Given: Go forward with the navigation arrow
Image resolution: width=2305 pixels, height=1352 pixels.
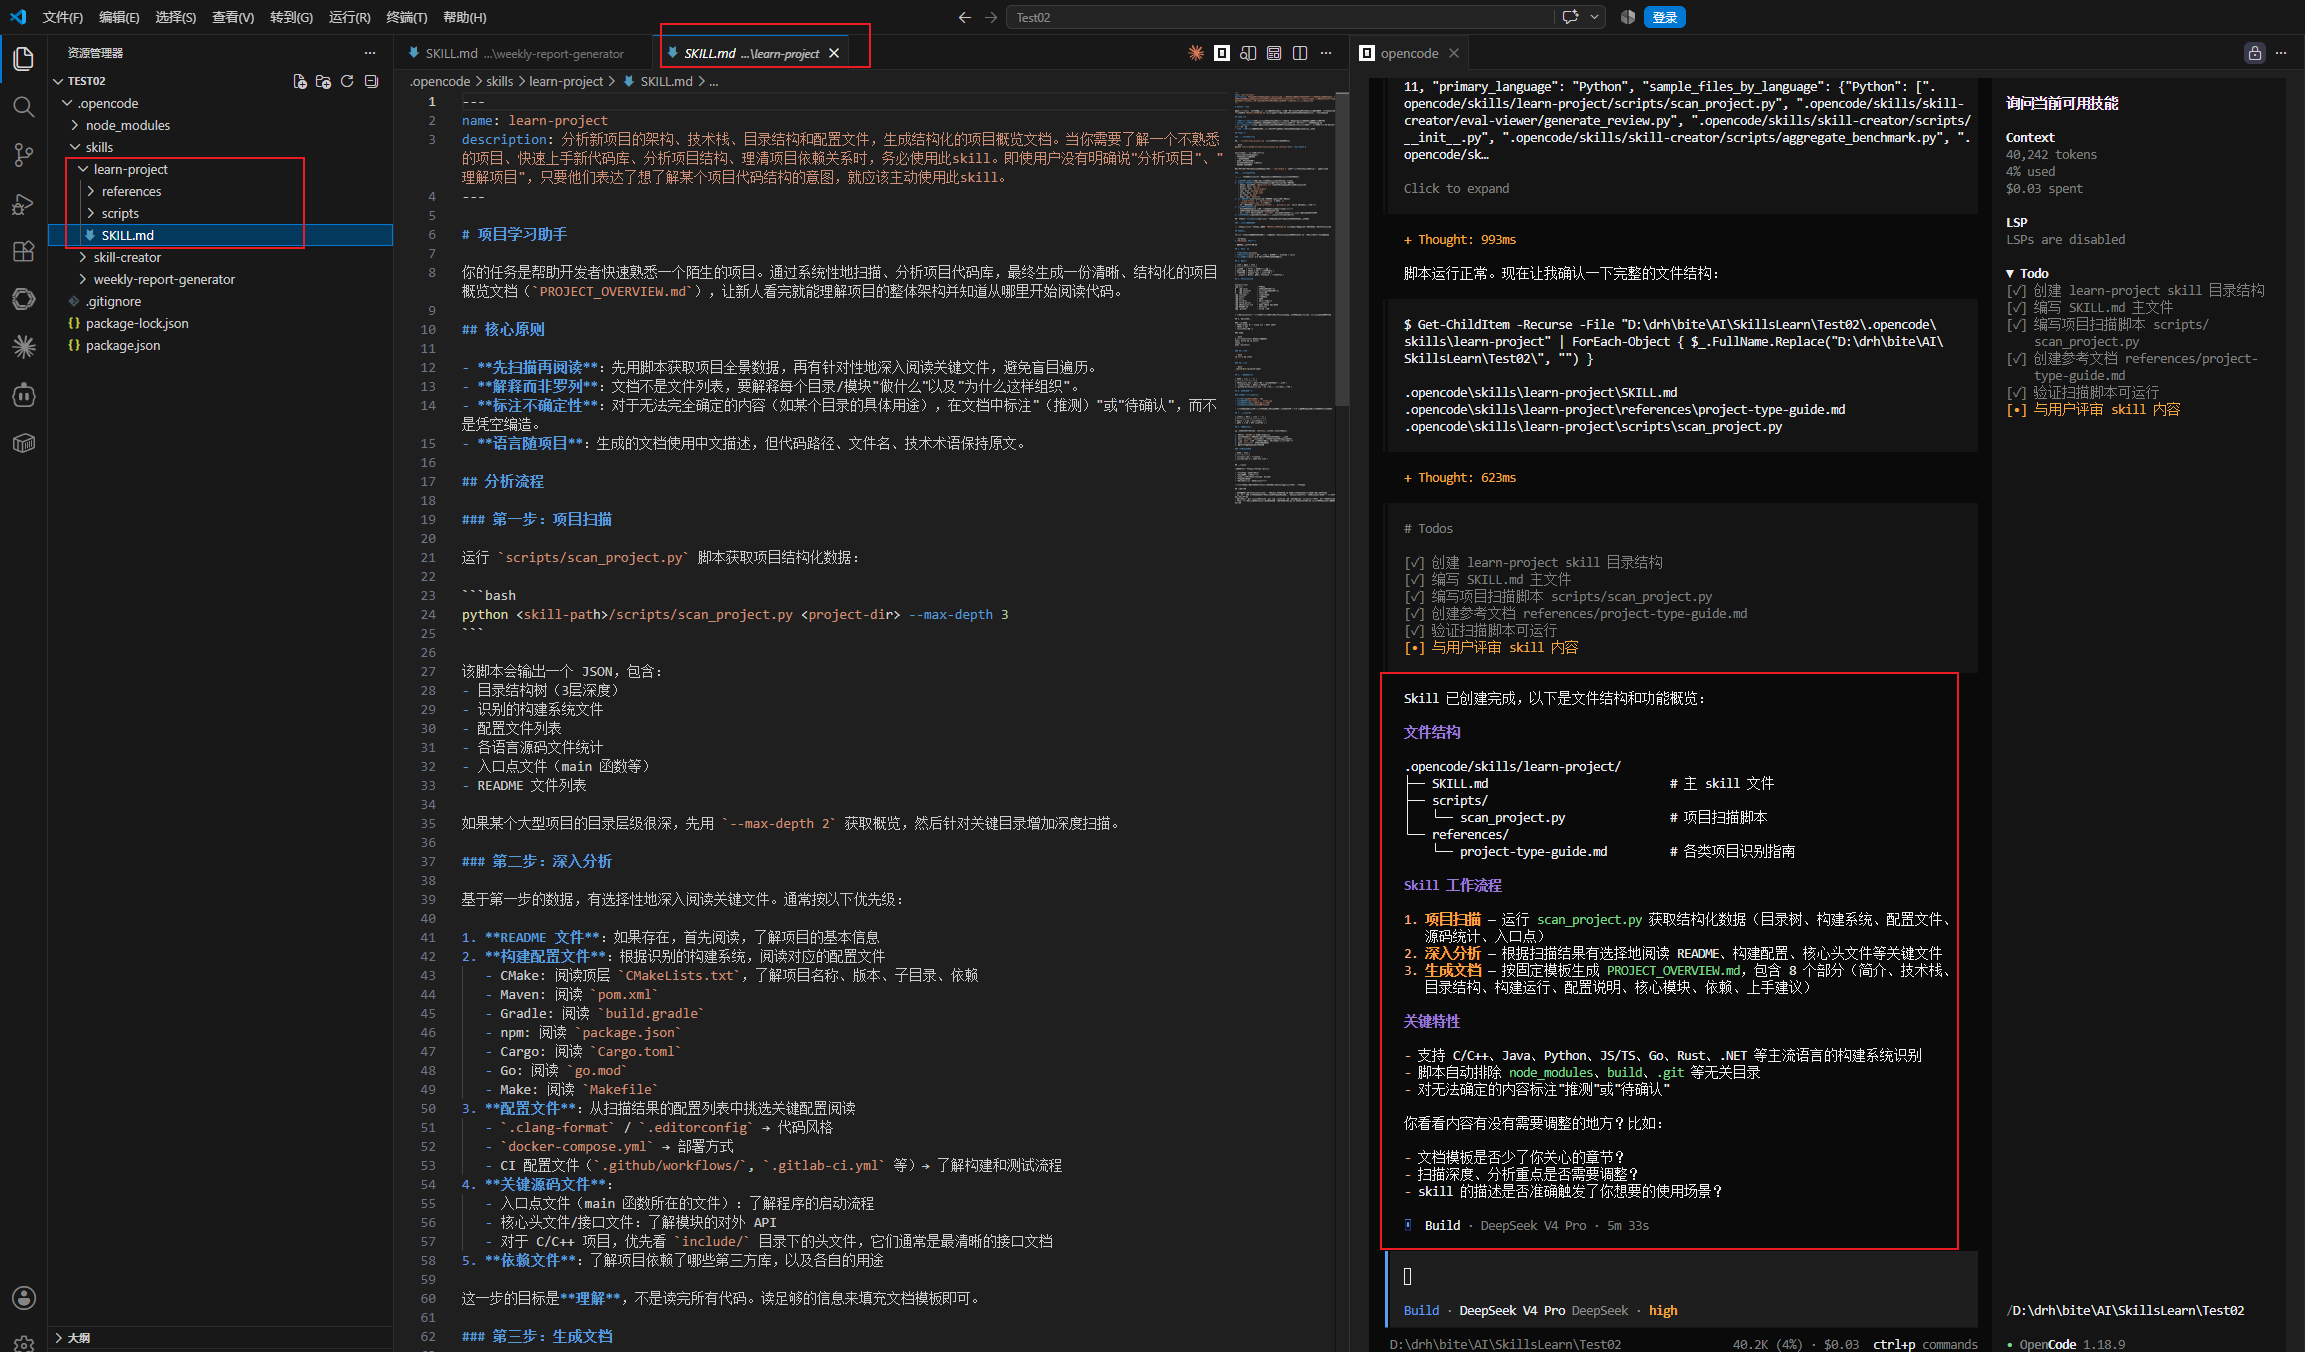Looking at the screenshot, I should coord(991,17).
